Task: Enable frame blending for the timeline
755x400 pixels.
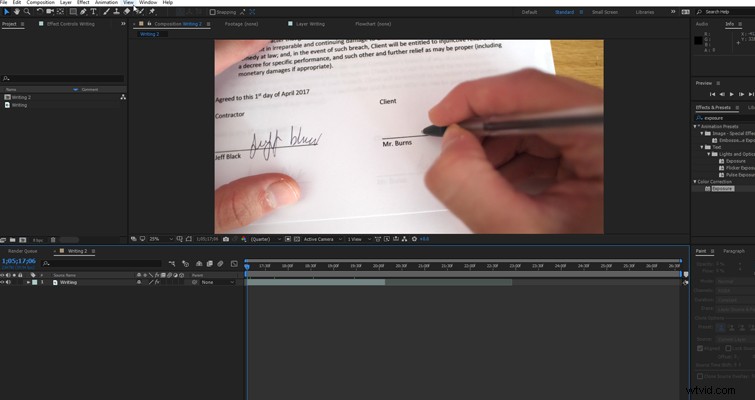Action: coord(209,263)
